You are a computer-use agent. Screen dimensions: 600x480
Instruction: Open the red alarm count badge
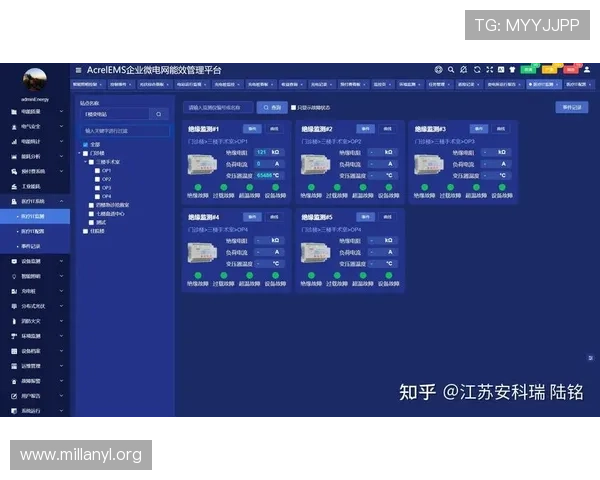(572, 69)
